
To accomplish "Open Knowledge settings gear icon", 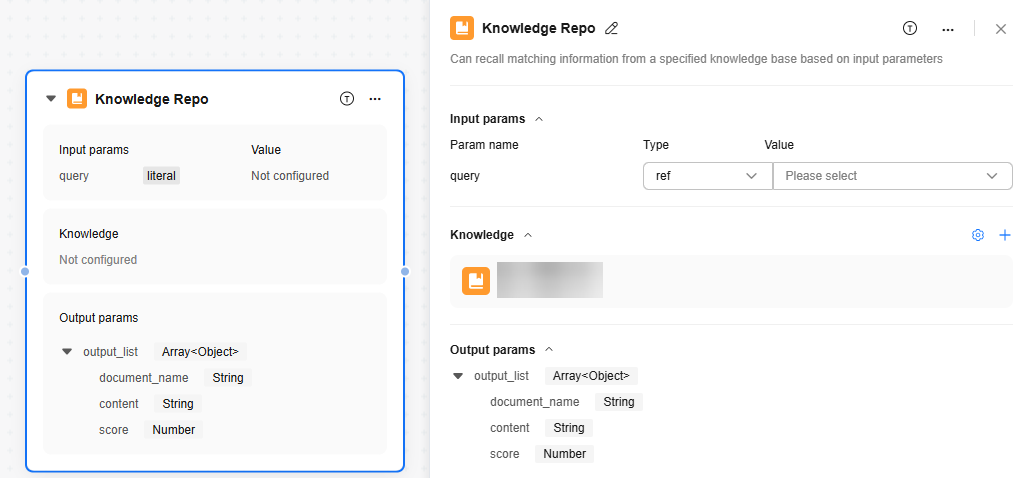I will (978, 235).
